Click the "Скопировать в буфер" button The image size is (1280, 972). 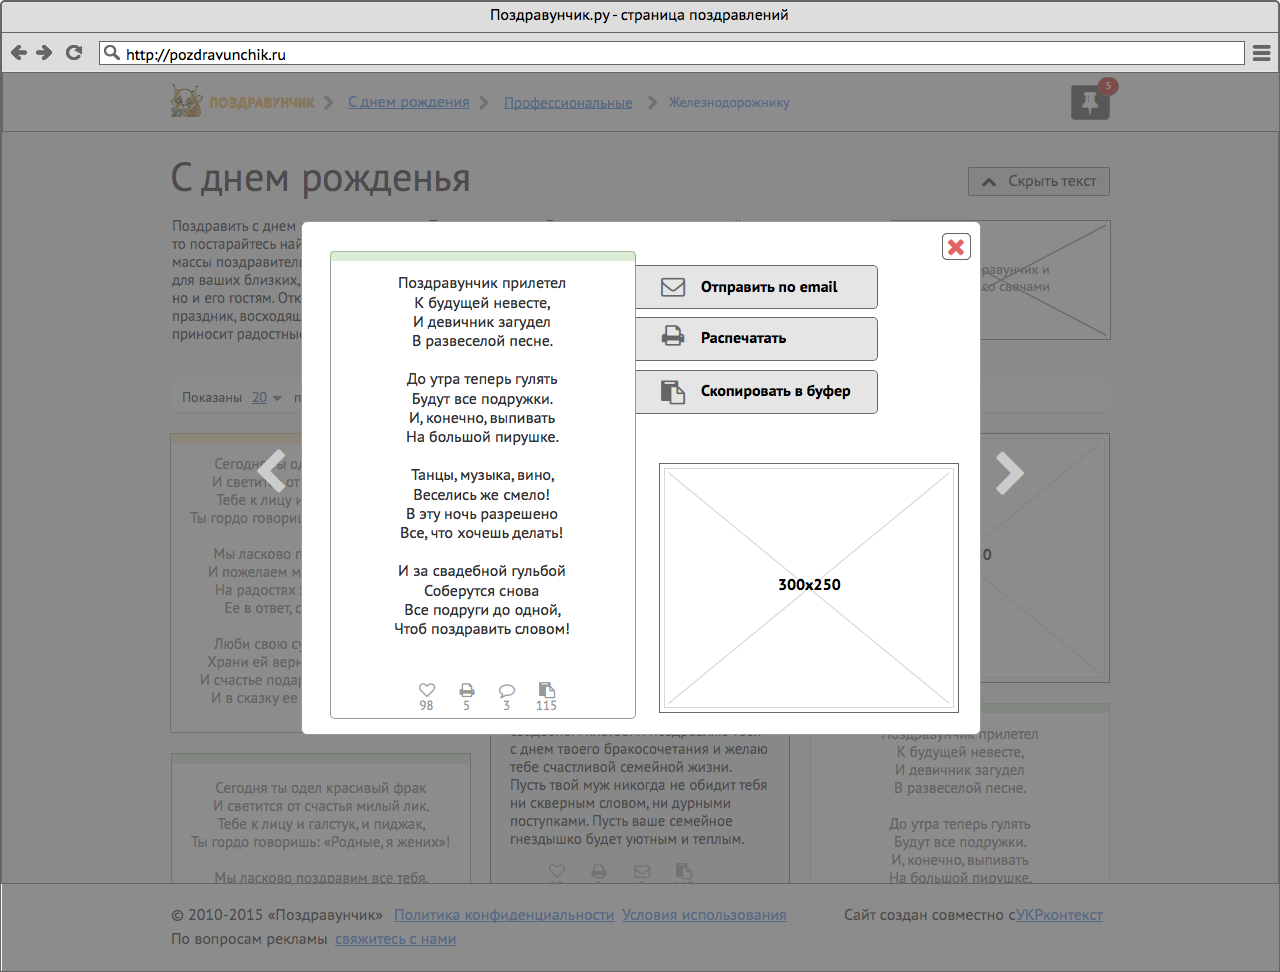756,392
